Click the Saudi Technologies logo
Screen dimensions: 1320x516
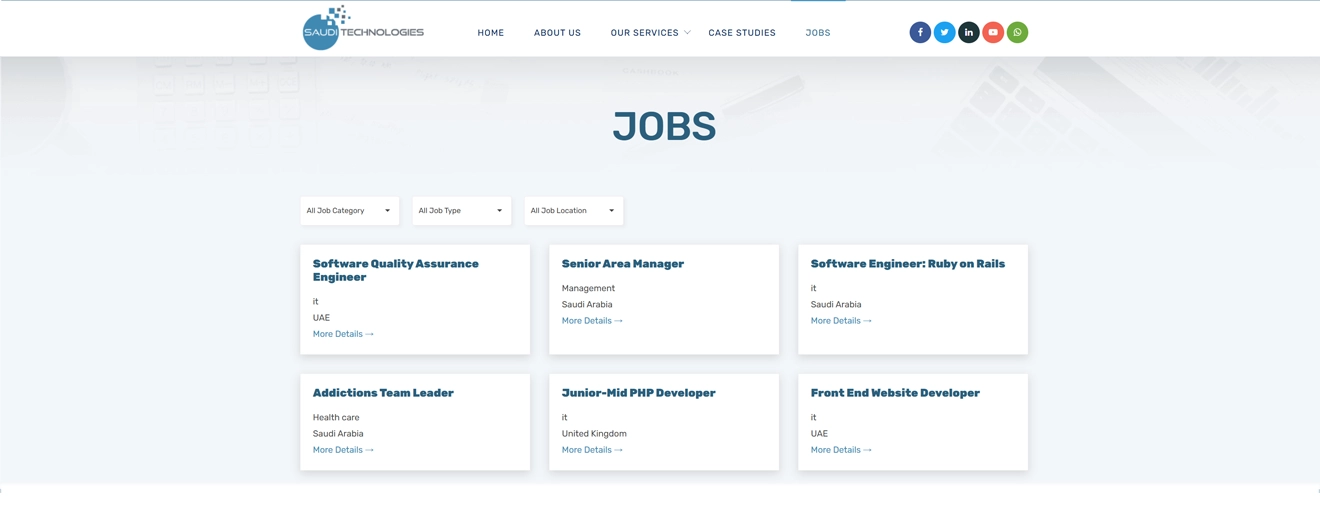363,29
